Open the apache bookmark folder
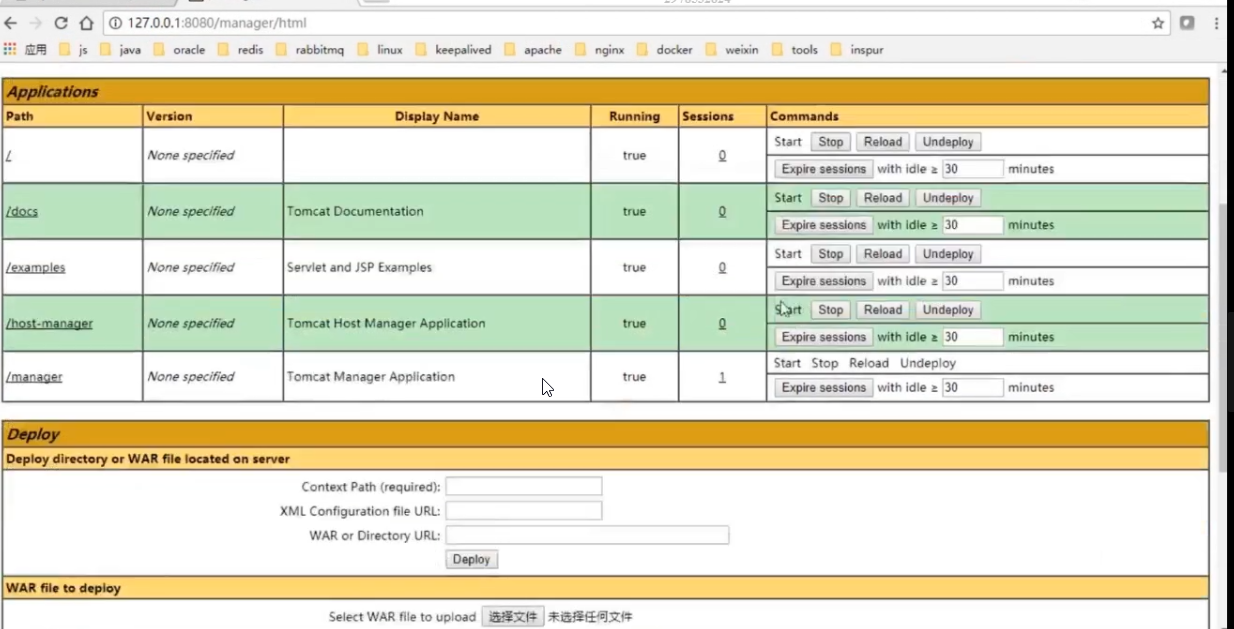This screenshot has width=1234, height=629. tap(533, 49)
